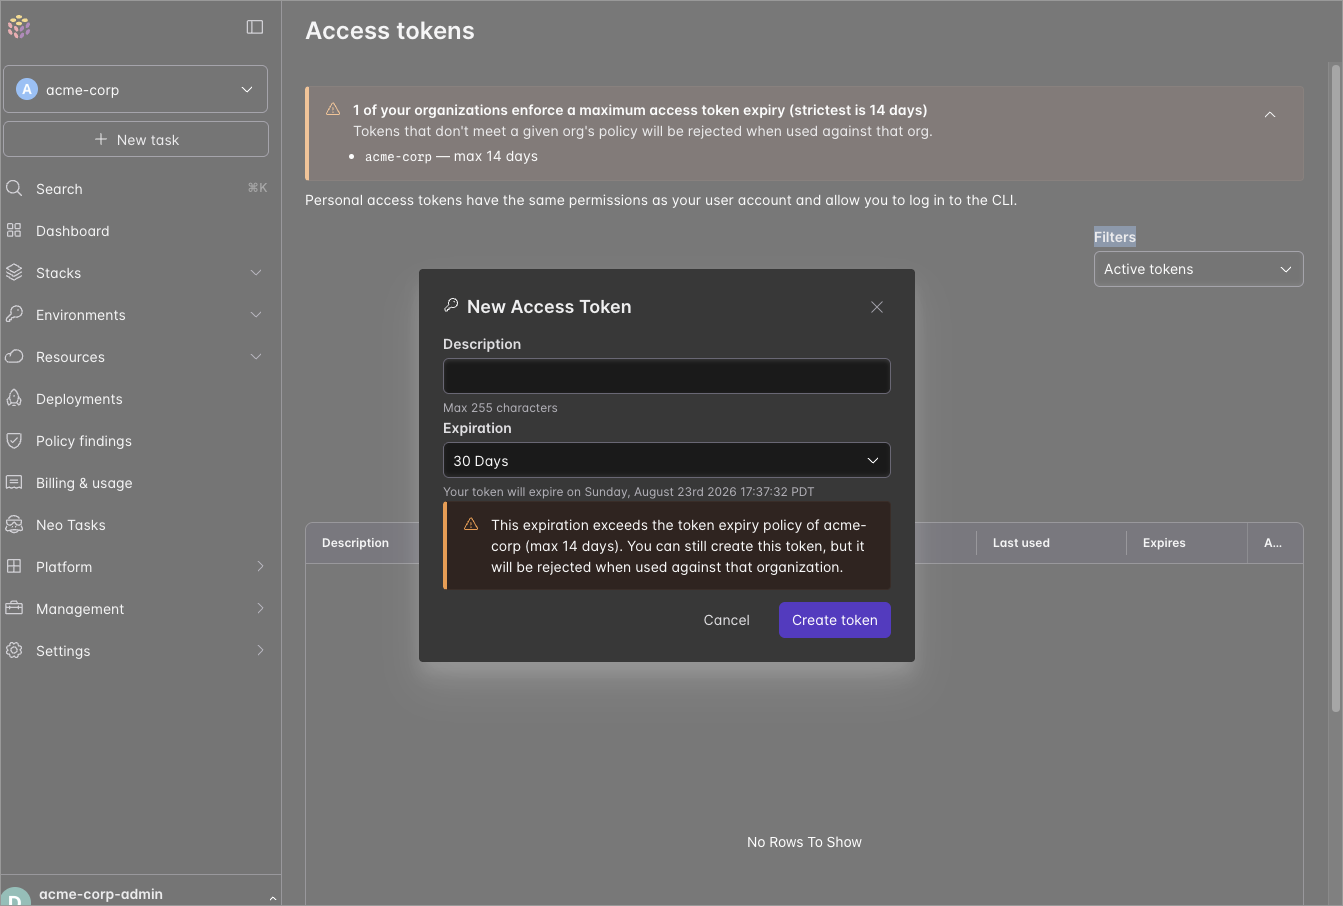
Task: Click the Management briefcase icon
Action: (x=14, y=608)
